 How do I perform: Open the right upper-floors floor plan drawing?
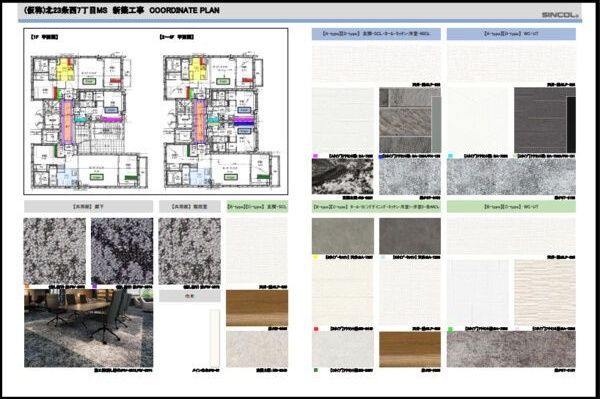coord(222,122)
